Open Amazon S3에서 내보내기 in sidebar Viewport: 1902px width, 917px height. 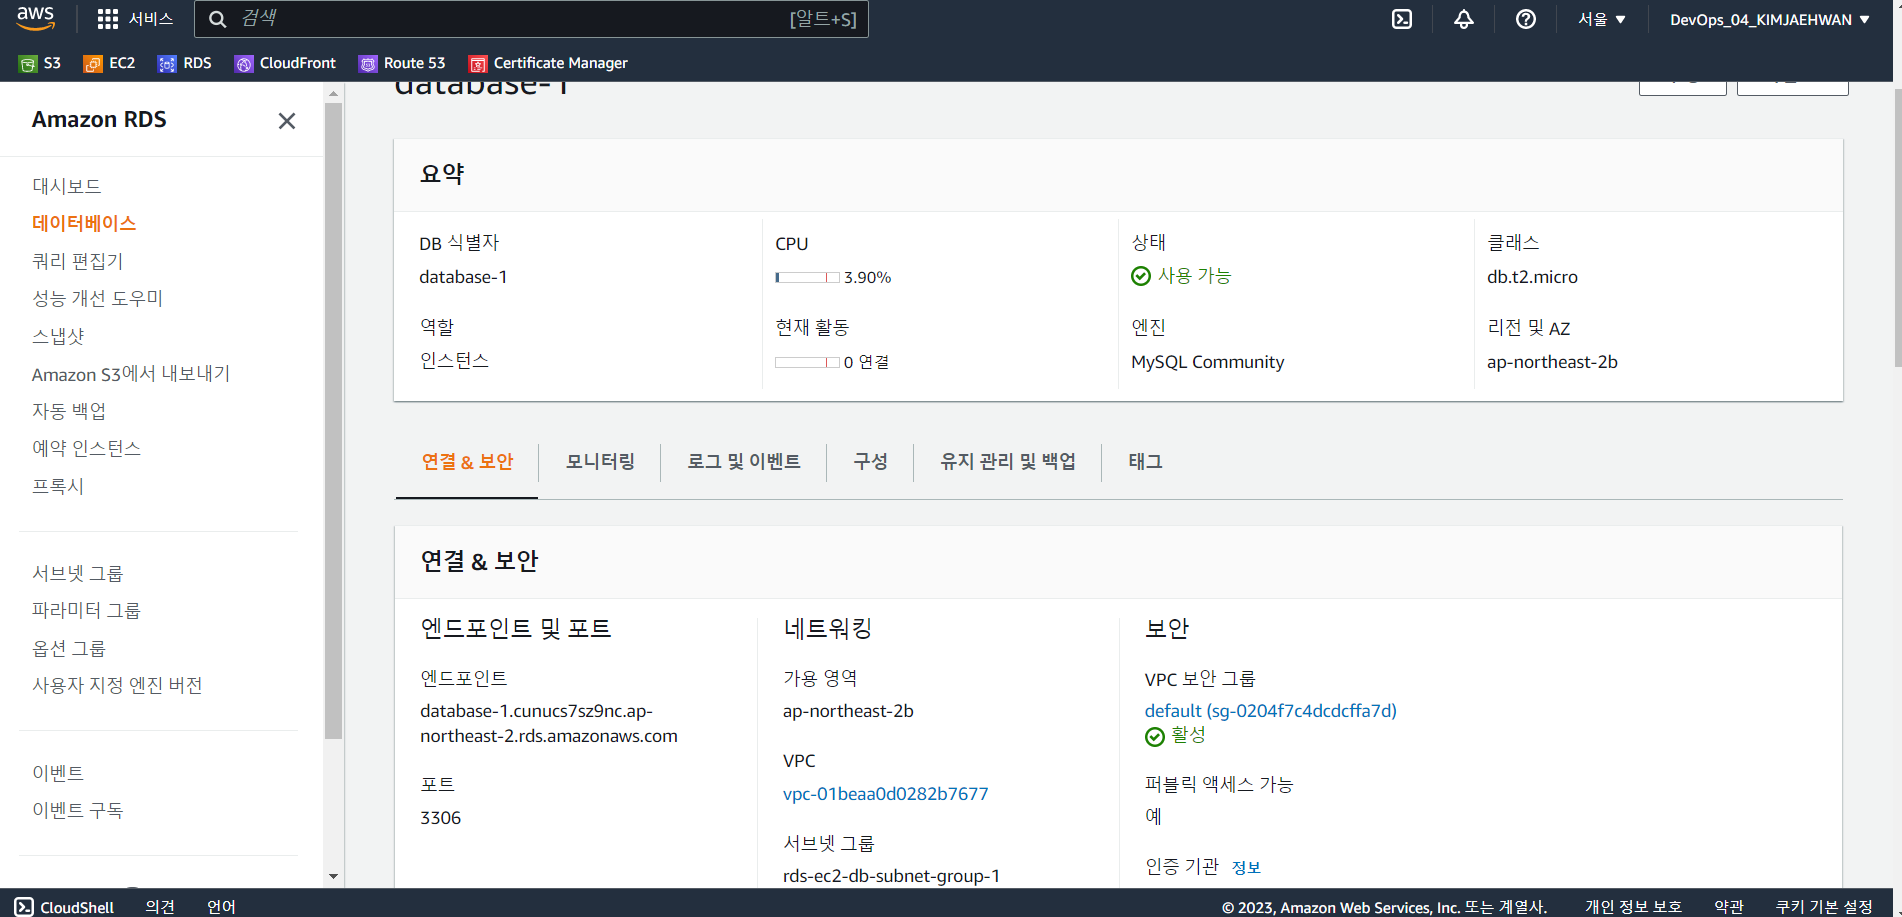[x=131, y=374]
